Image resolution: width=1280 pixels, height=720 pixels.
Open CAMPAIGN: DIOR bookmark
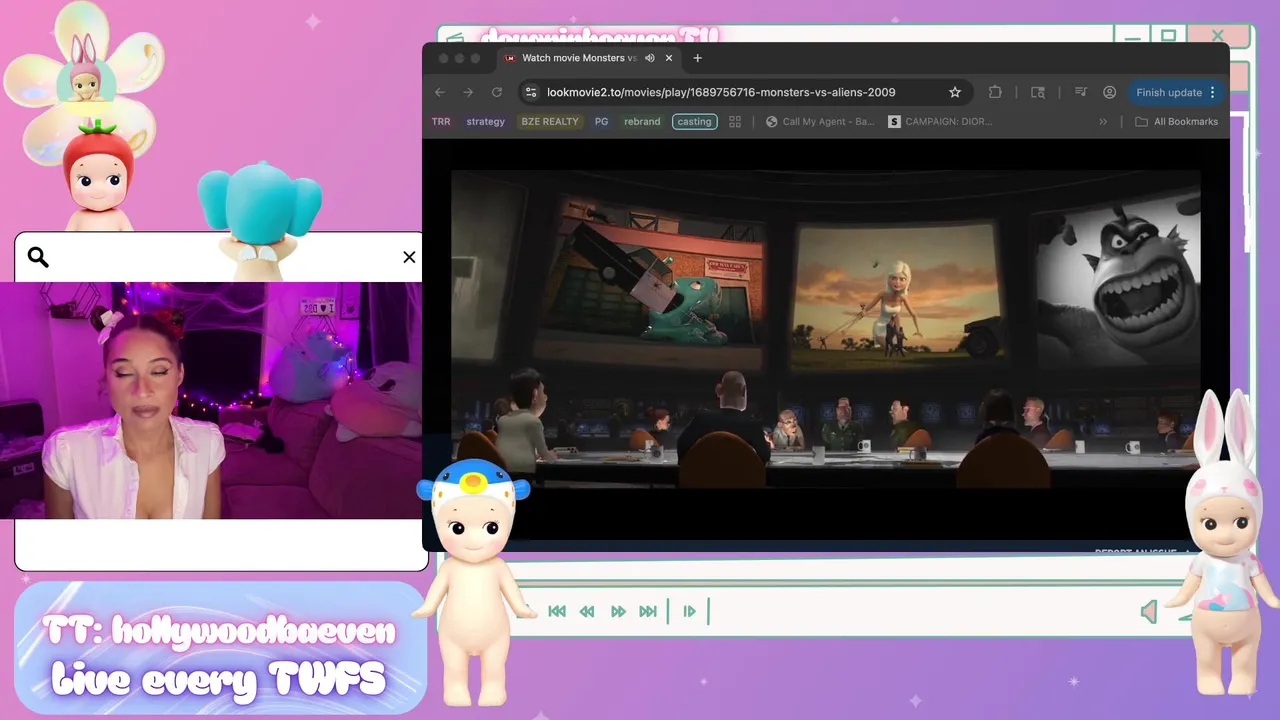pyautogui.click(x=940, y=122)
